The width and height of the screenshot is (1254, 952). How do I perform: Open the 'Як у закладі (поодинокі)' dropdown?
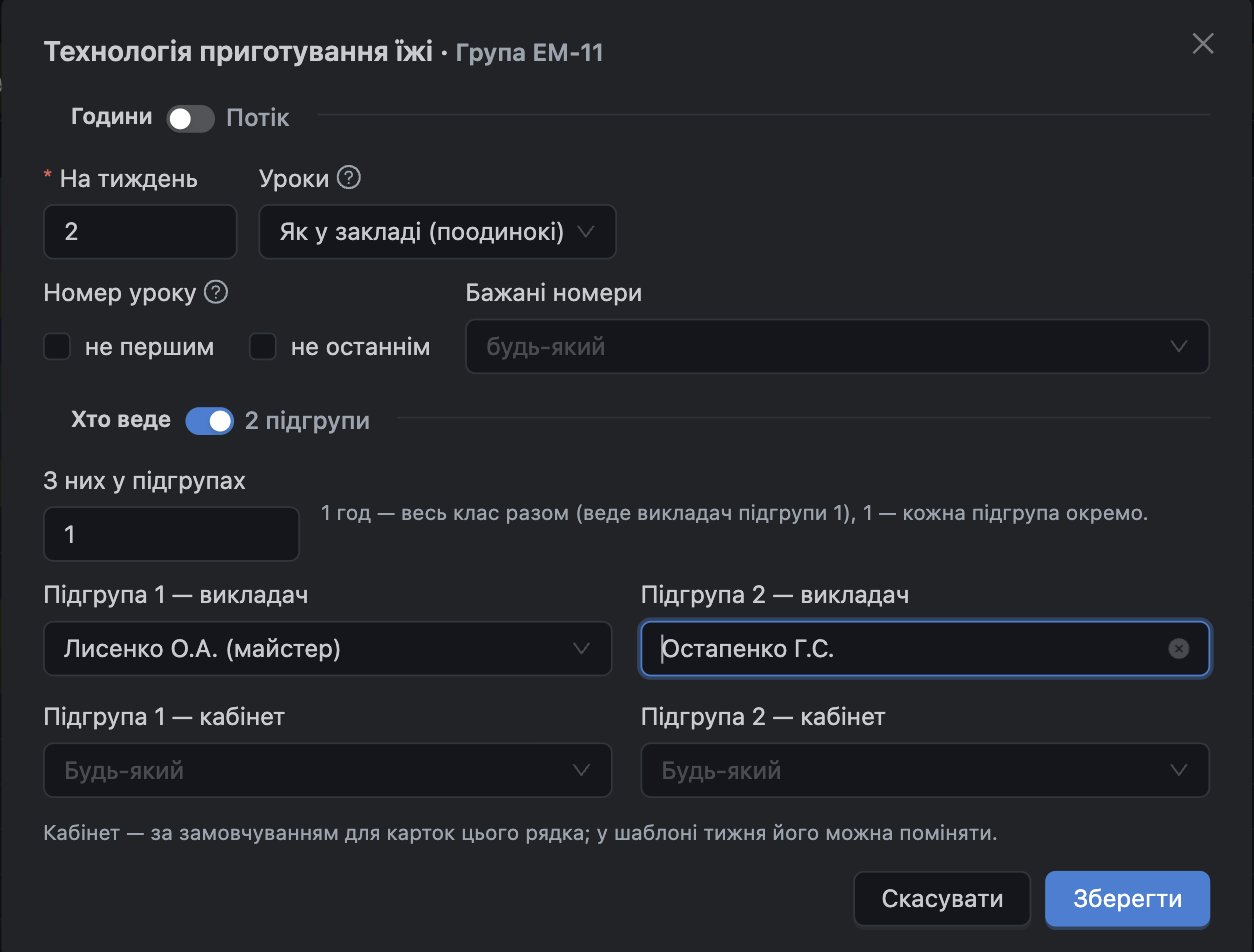coord(437,232)
